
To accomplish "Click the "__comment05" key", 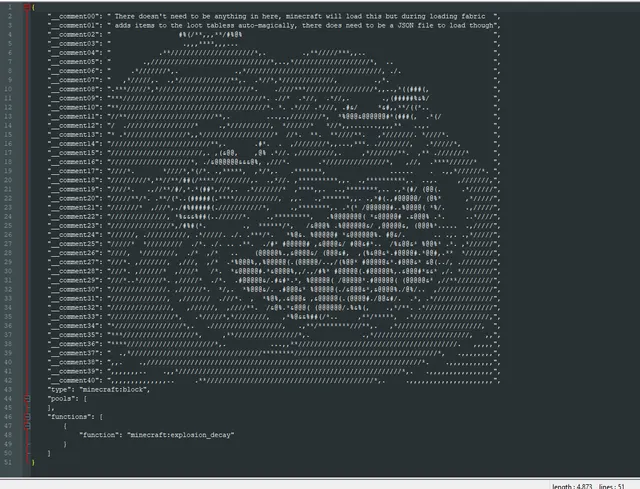I will (x=73, y=62).
